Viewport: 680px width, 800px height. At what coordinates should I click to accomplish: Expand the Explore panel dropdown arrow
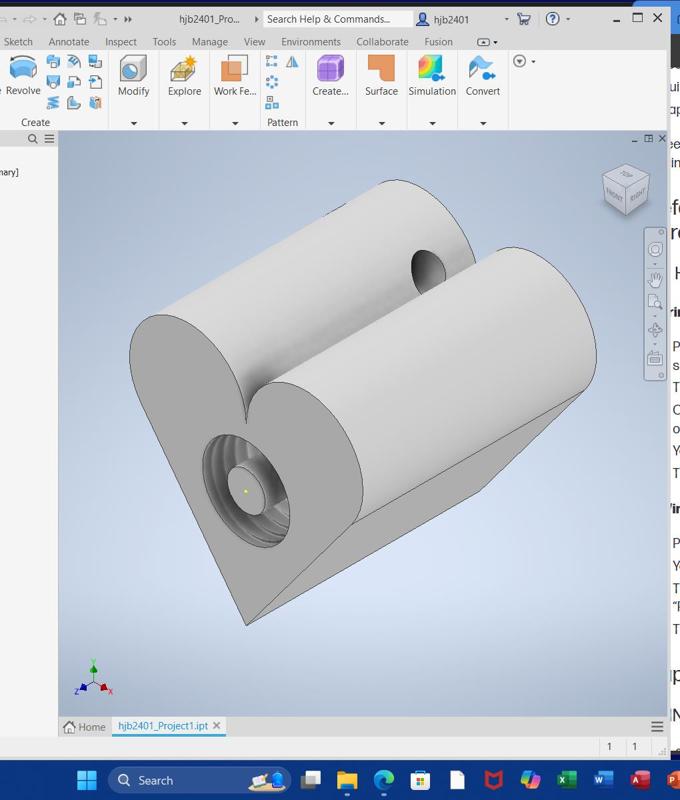click(x=185, y=123)
